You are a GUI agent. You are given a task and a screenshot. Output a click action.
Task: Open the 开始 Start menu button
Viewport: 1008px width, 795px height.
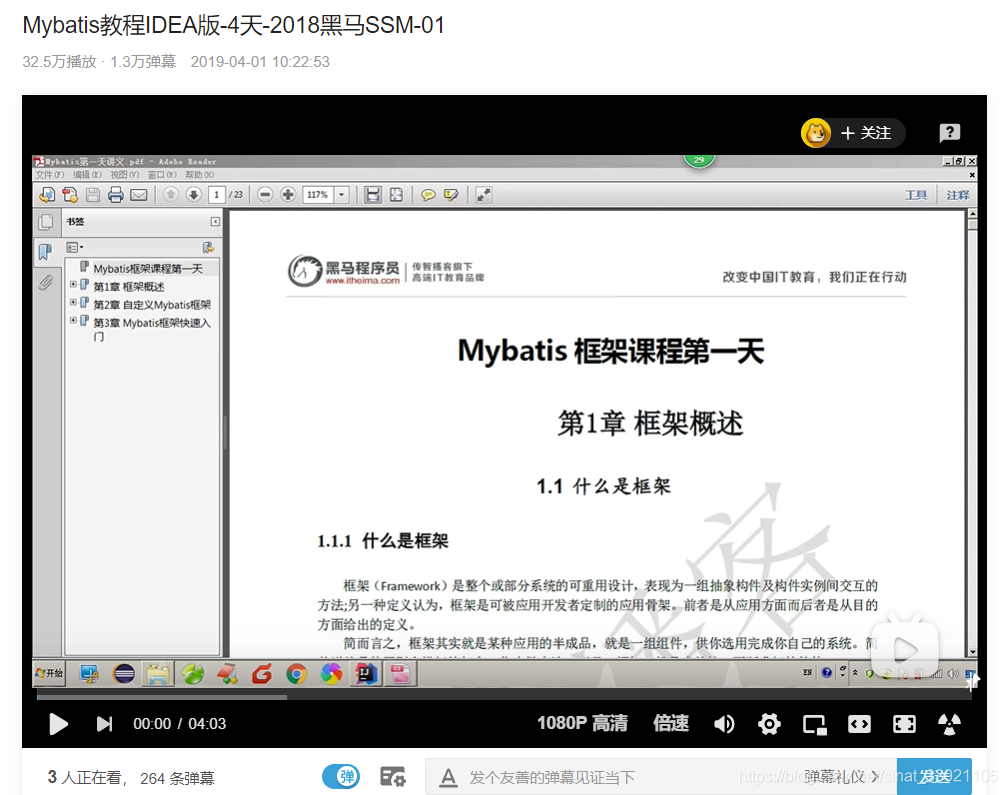click(x=50, y=674)
